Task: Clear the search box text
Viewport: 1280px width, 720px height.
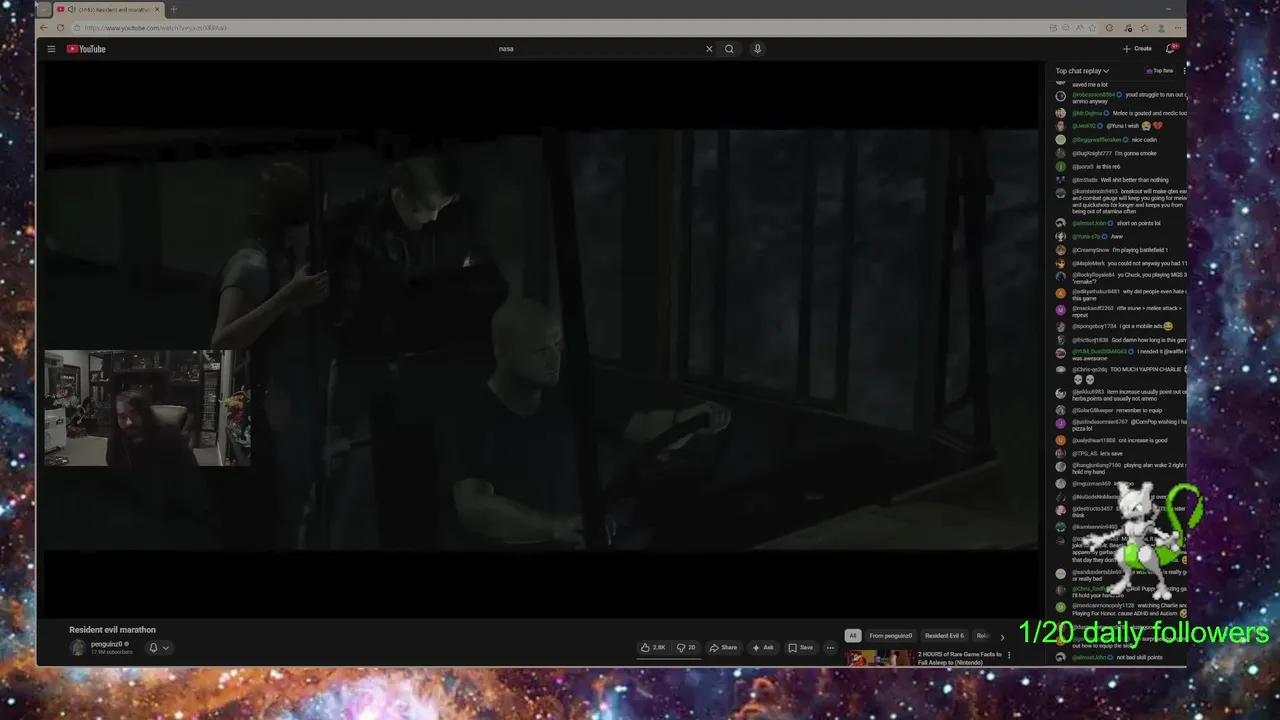Action: click(709, 49)
